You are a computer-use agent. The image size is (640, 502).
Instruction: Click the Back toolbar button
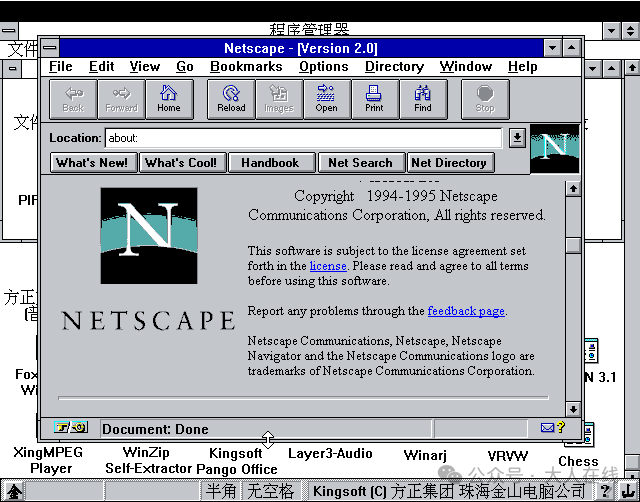[x=73, y=99]
